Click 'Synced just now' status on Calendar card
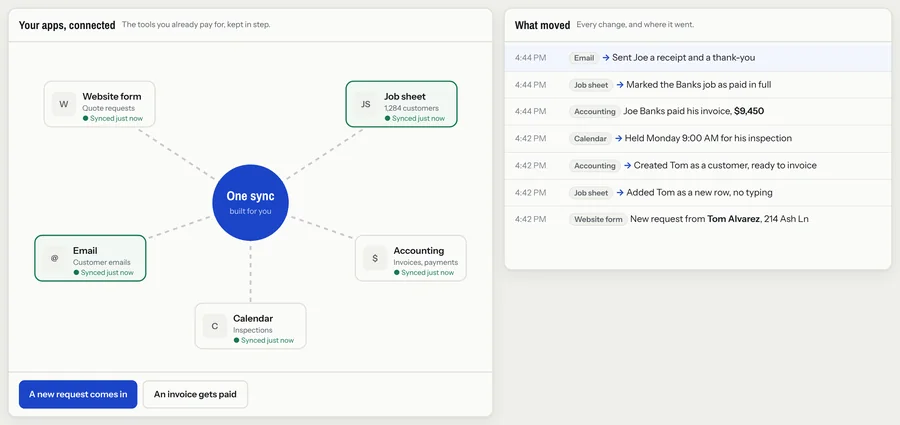Image resolution: width=900 pixels, height=425 pixels. pyautogui.click(x=263, y=340)
